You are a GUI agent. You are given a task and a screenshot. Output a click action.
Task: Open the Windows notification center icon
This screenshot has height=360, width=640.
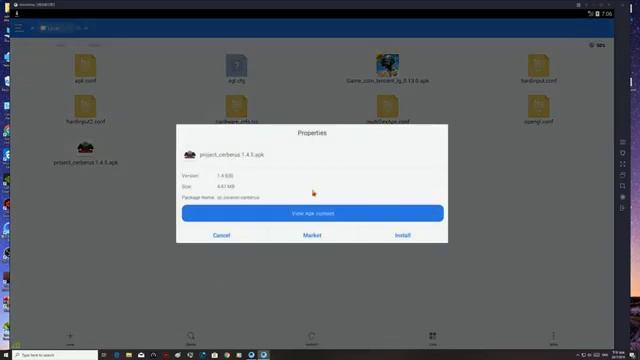coord(632,355)
